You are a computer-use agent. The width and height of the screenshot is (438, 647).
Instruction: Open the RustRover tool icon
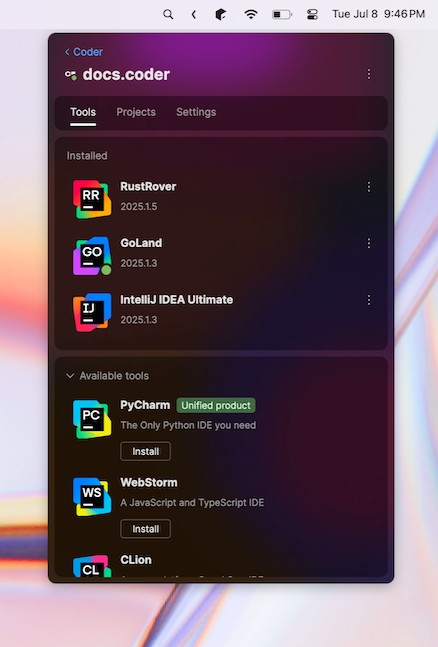(x=92, y=199)
